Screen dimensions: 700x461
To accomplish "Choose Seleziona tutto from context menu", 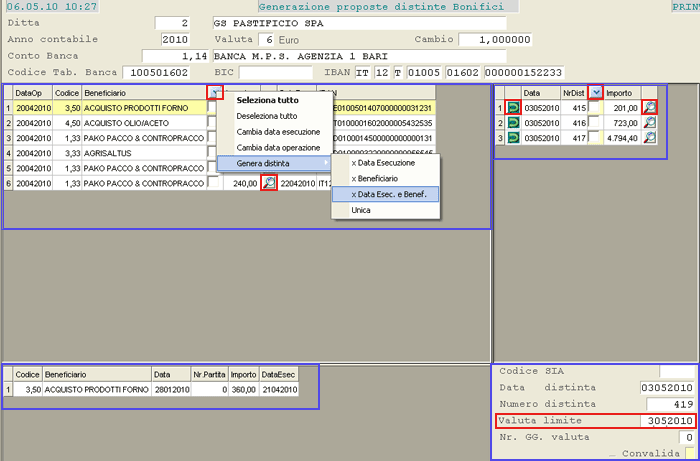I will [267, 100].
